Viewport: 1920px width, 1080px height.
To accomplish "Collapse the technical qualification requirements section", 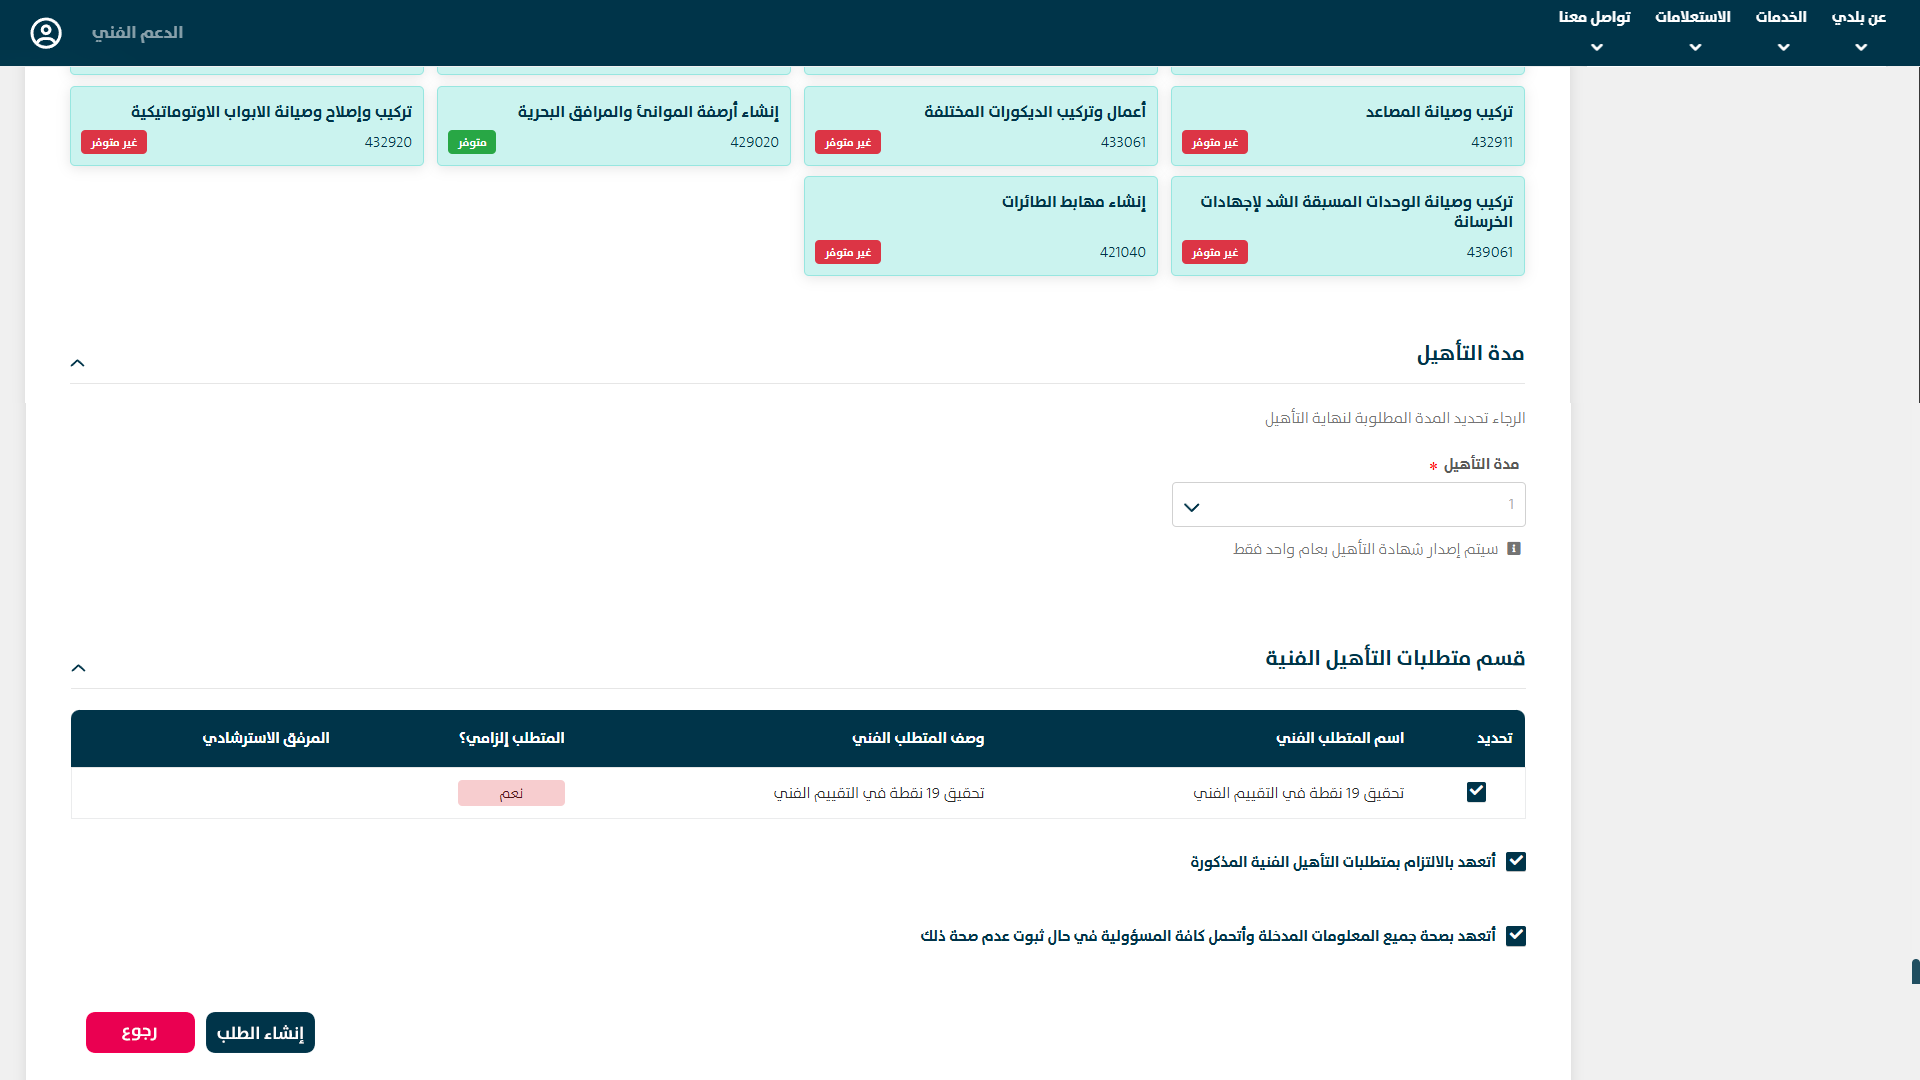I will coord(78,668).
